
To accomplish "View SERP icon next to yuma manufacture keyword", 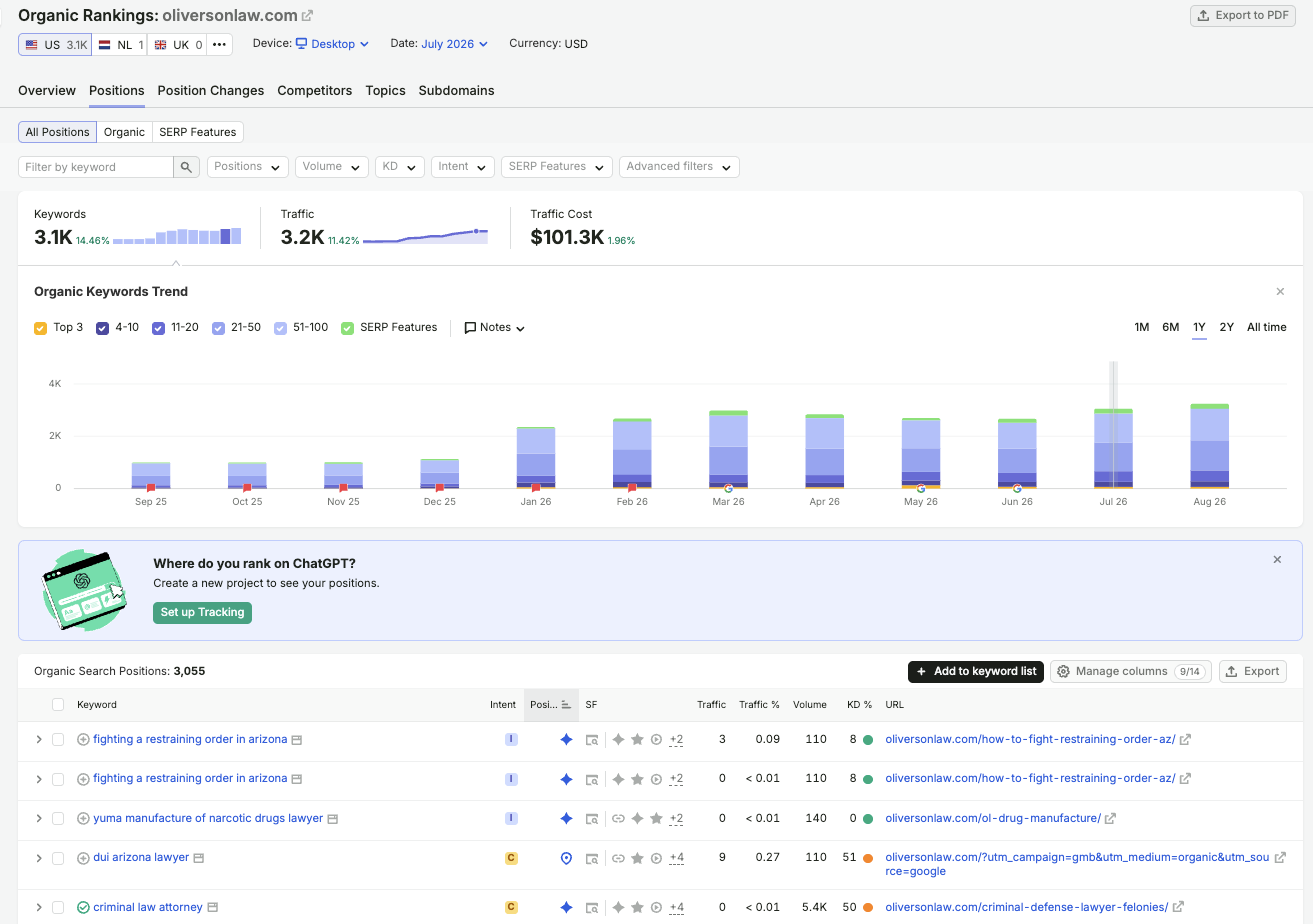I will (x=333, y=819).
